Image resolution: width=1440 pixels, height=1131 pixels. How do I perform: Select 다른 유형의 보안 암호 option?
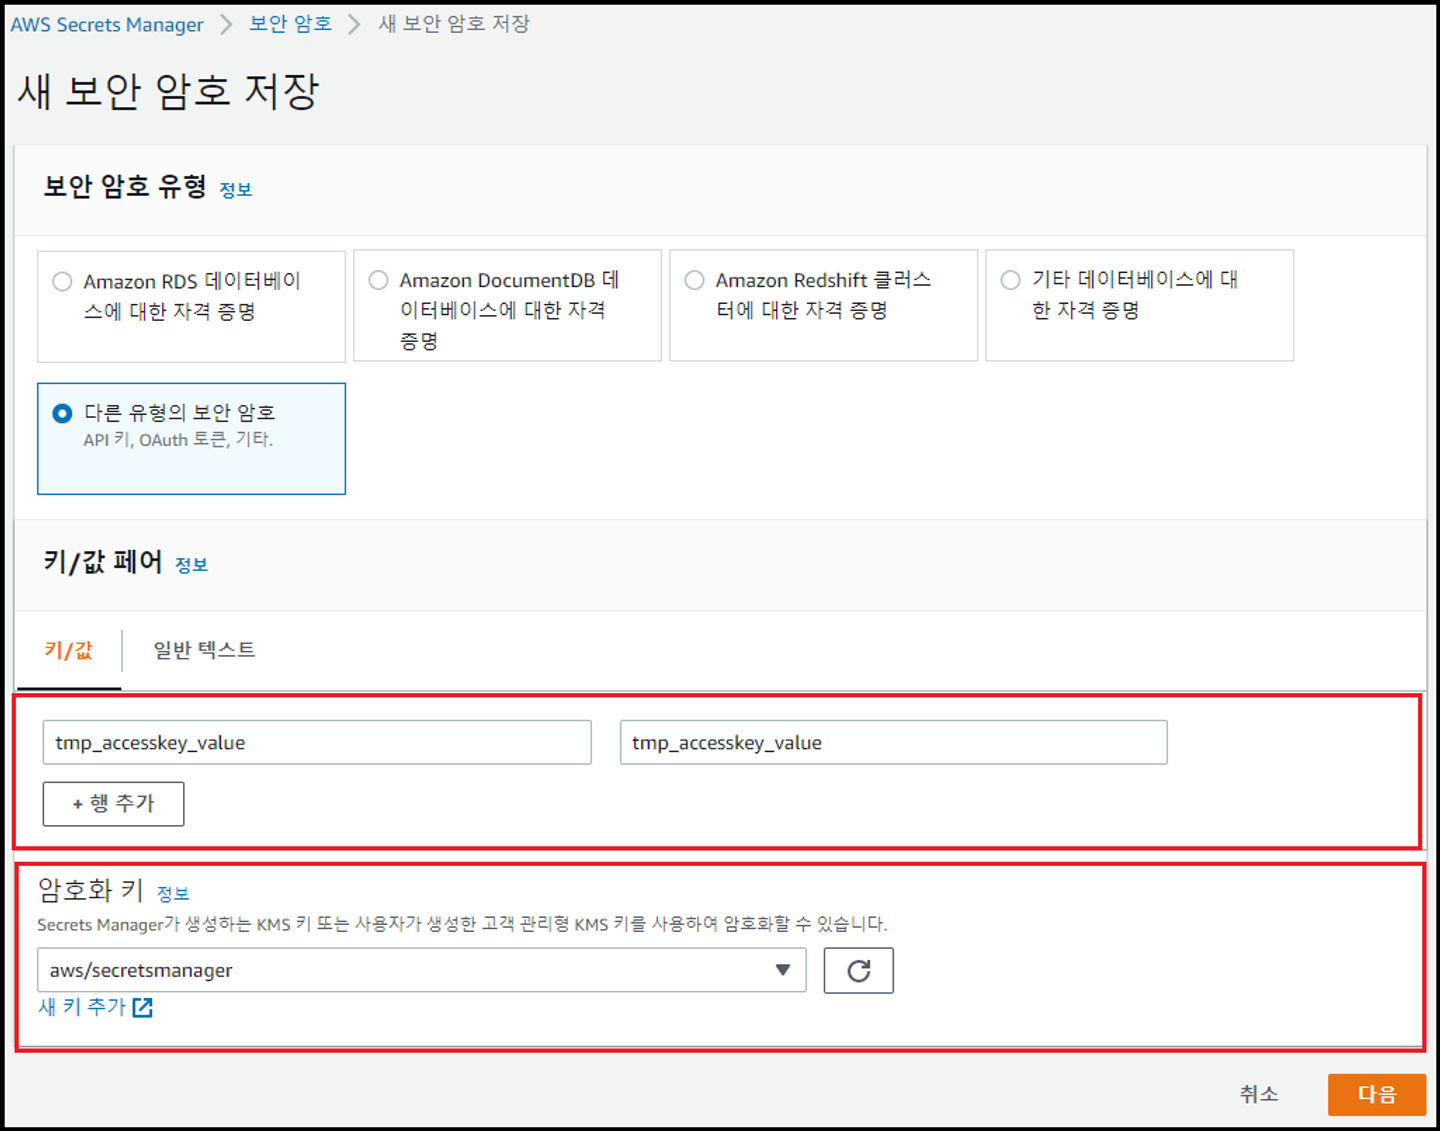[x=191, y=438]
